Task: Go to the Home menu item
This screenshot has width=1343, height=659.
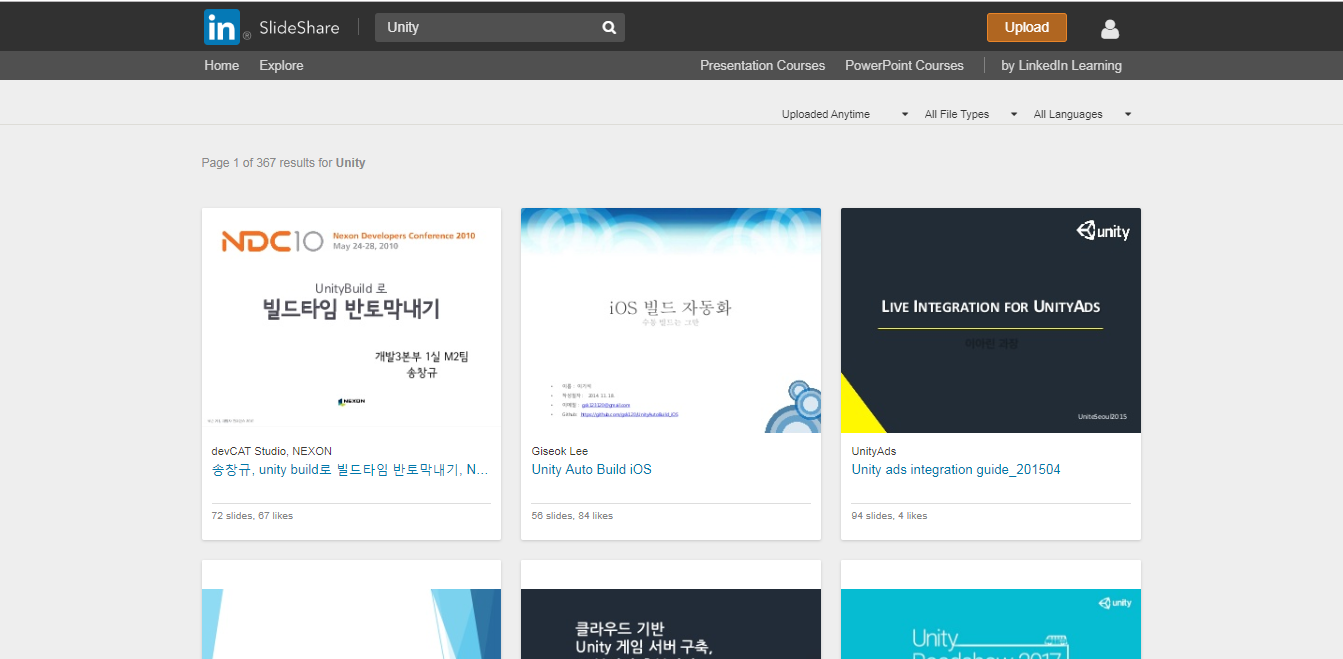Action: (222, 65)
